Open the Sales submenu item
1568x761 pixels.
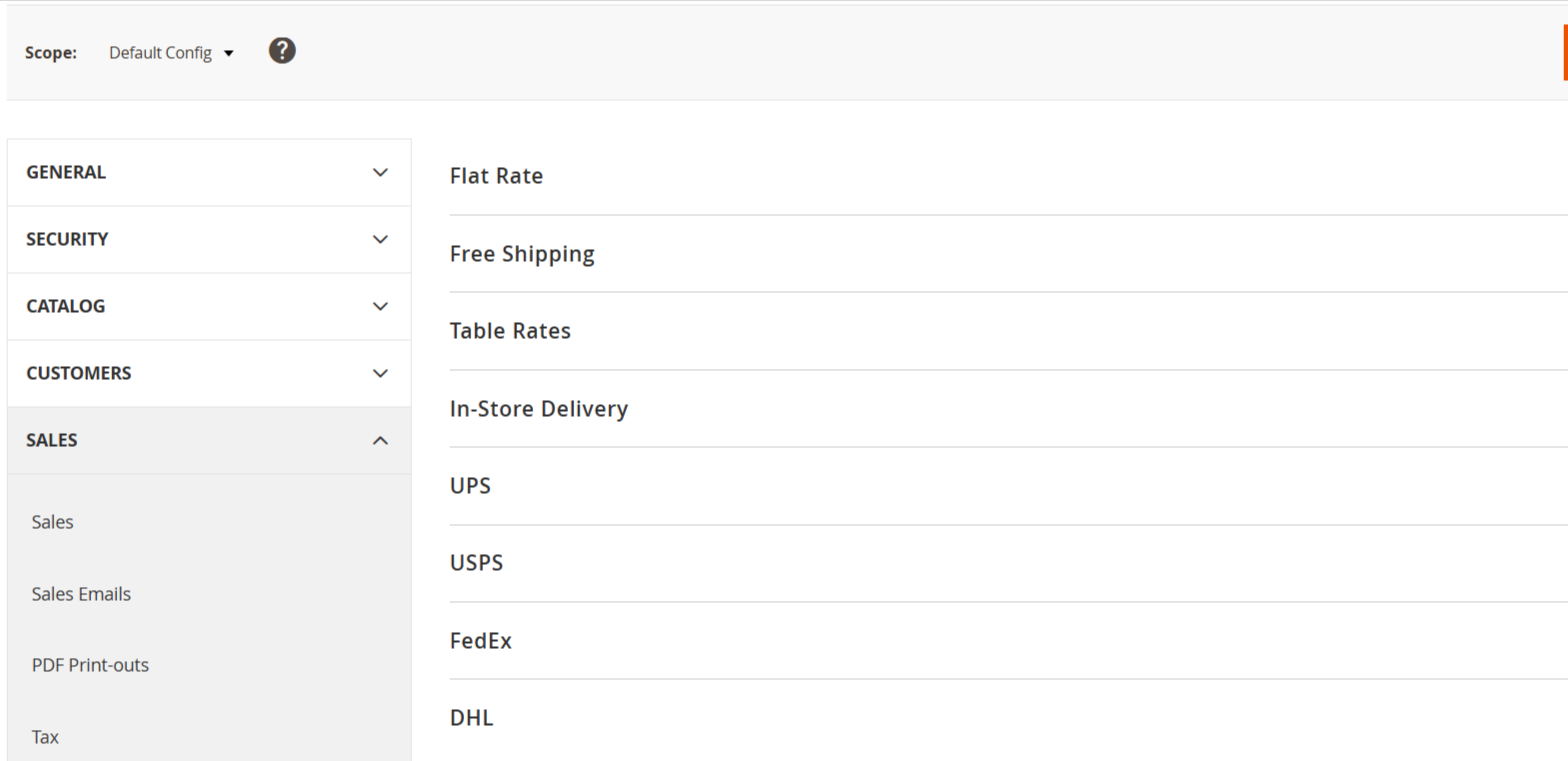click(53, 522)
